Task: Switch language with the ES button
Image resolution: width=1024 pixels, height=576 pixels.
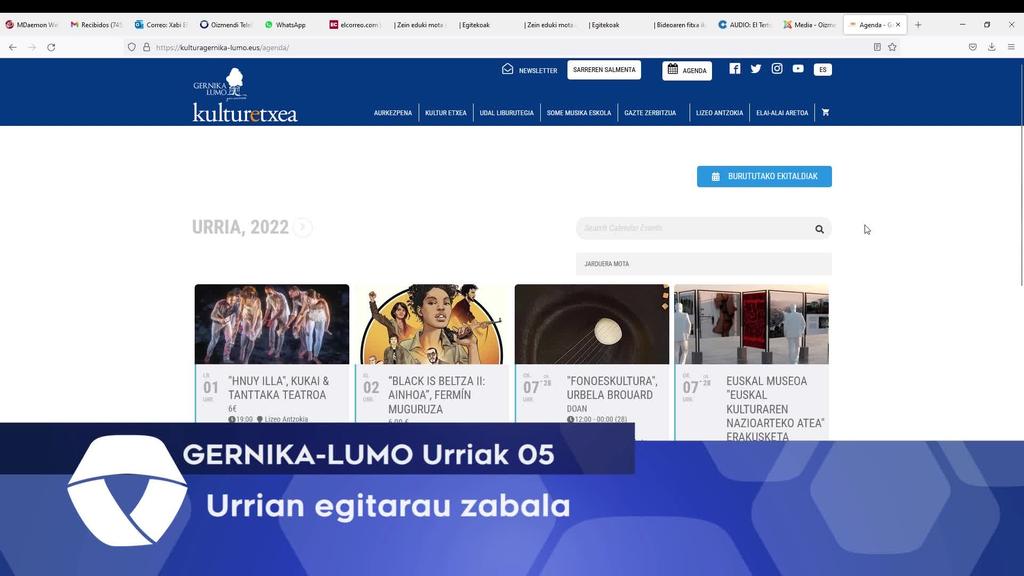Action: coord(823,69)
